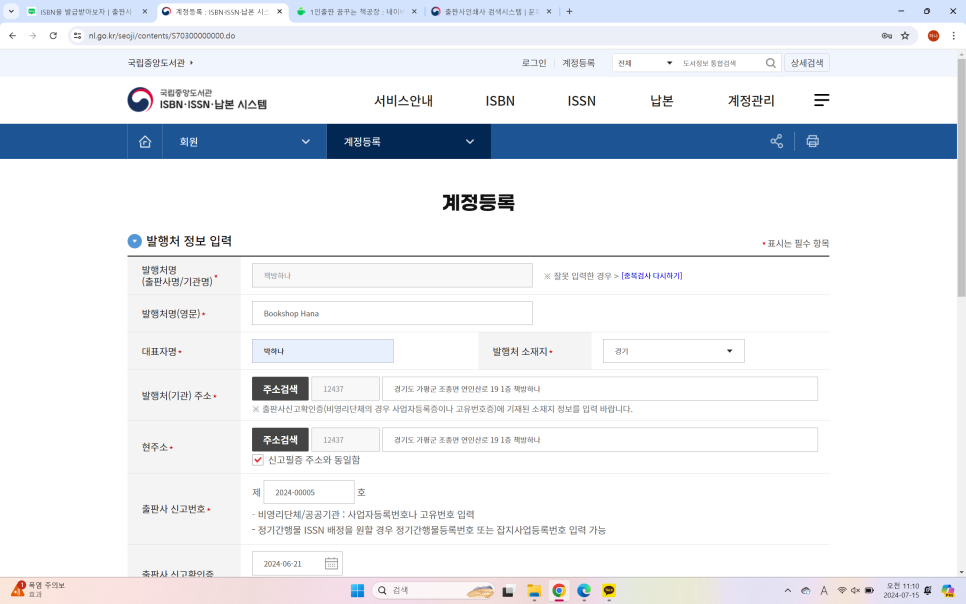Click the 발행처명(영문) Bookshop Hana field

pyautogui.click(x=392, y=313)
